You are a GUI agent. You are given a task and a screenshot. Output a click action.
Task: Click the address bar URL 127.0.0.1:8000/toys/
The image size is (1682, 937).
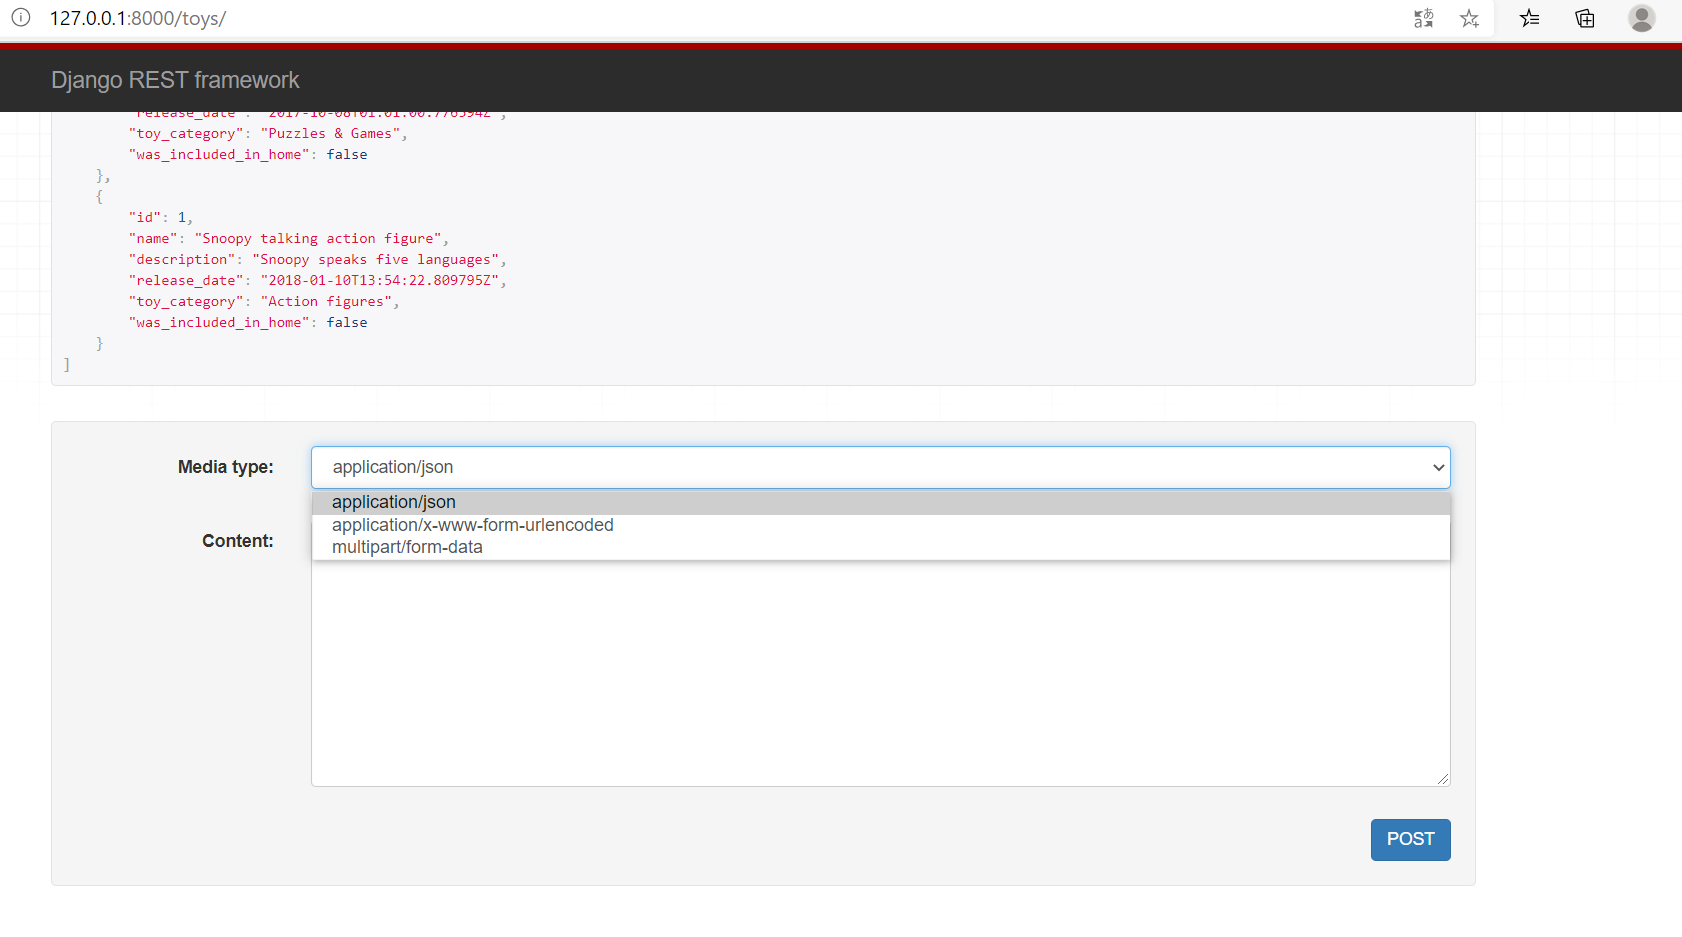138,18
